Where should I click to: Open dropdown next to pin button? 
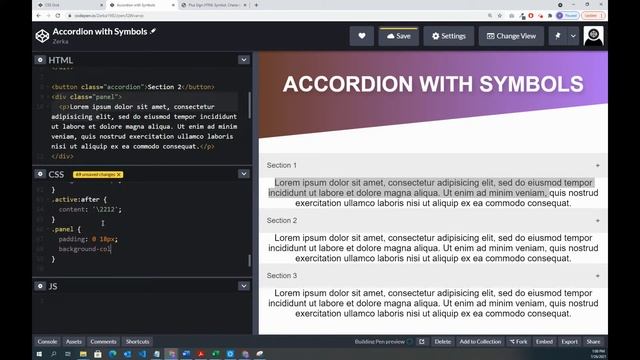click(573, 36)
